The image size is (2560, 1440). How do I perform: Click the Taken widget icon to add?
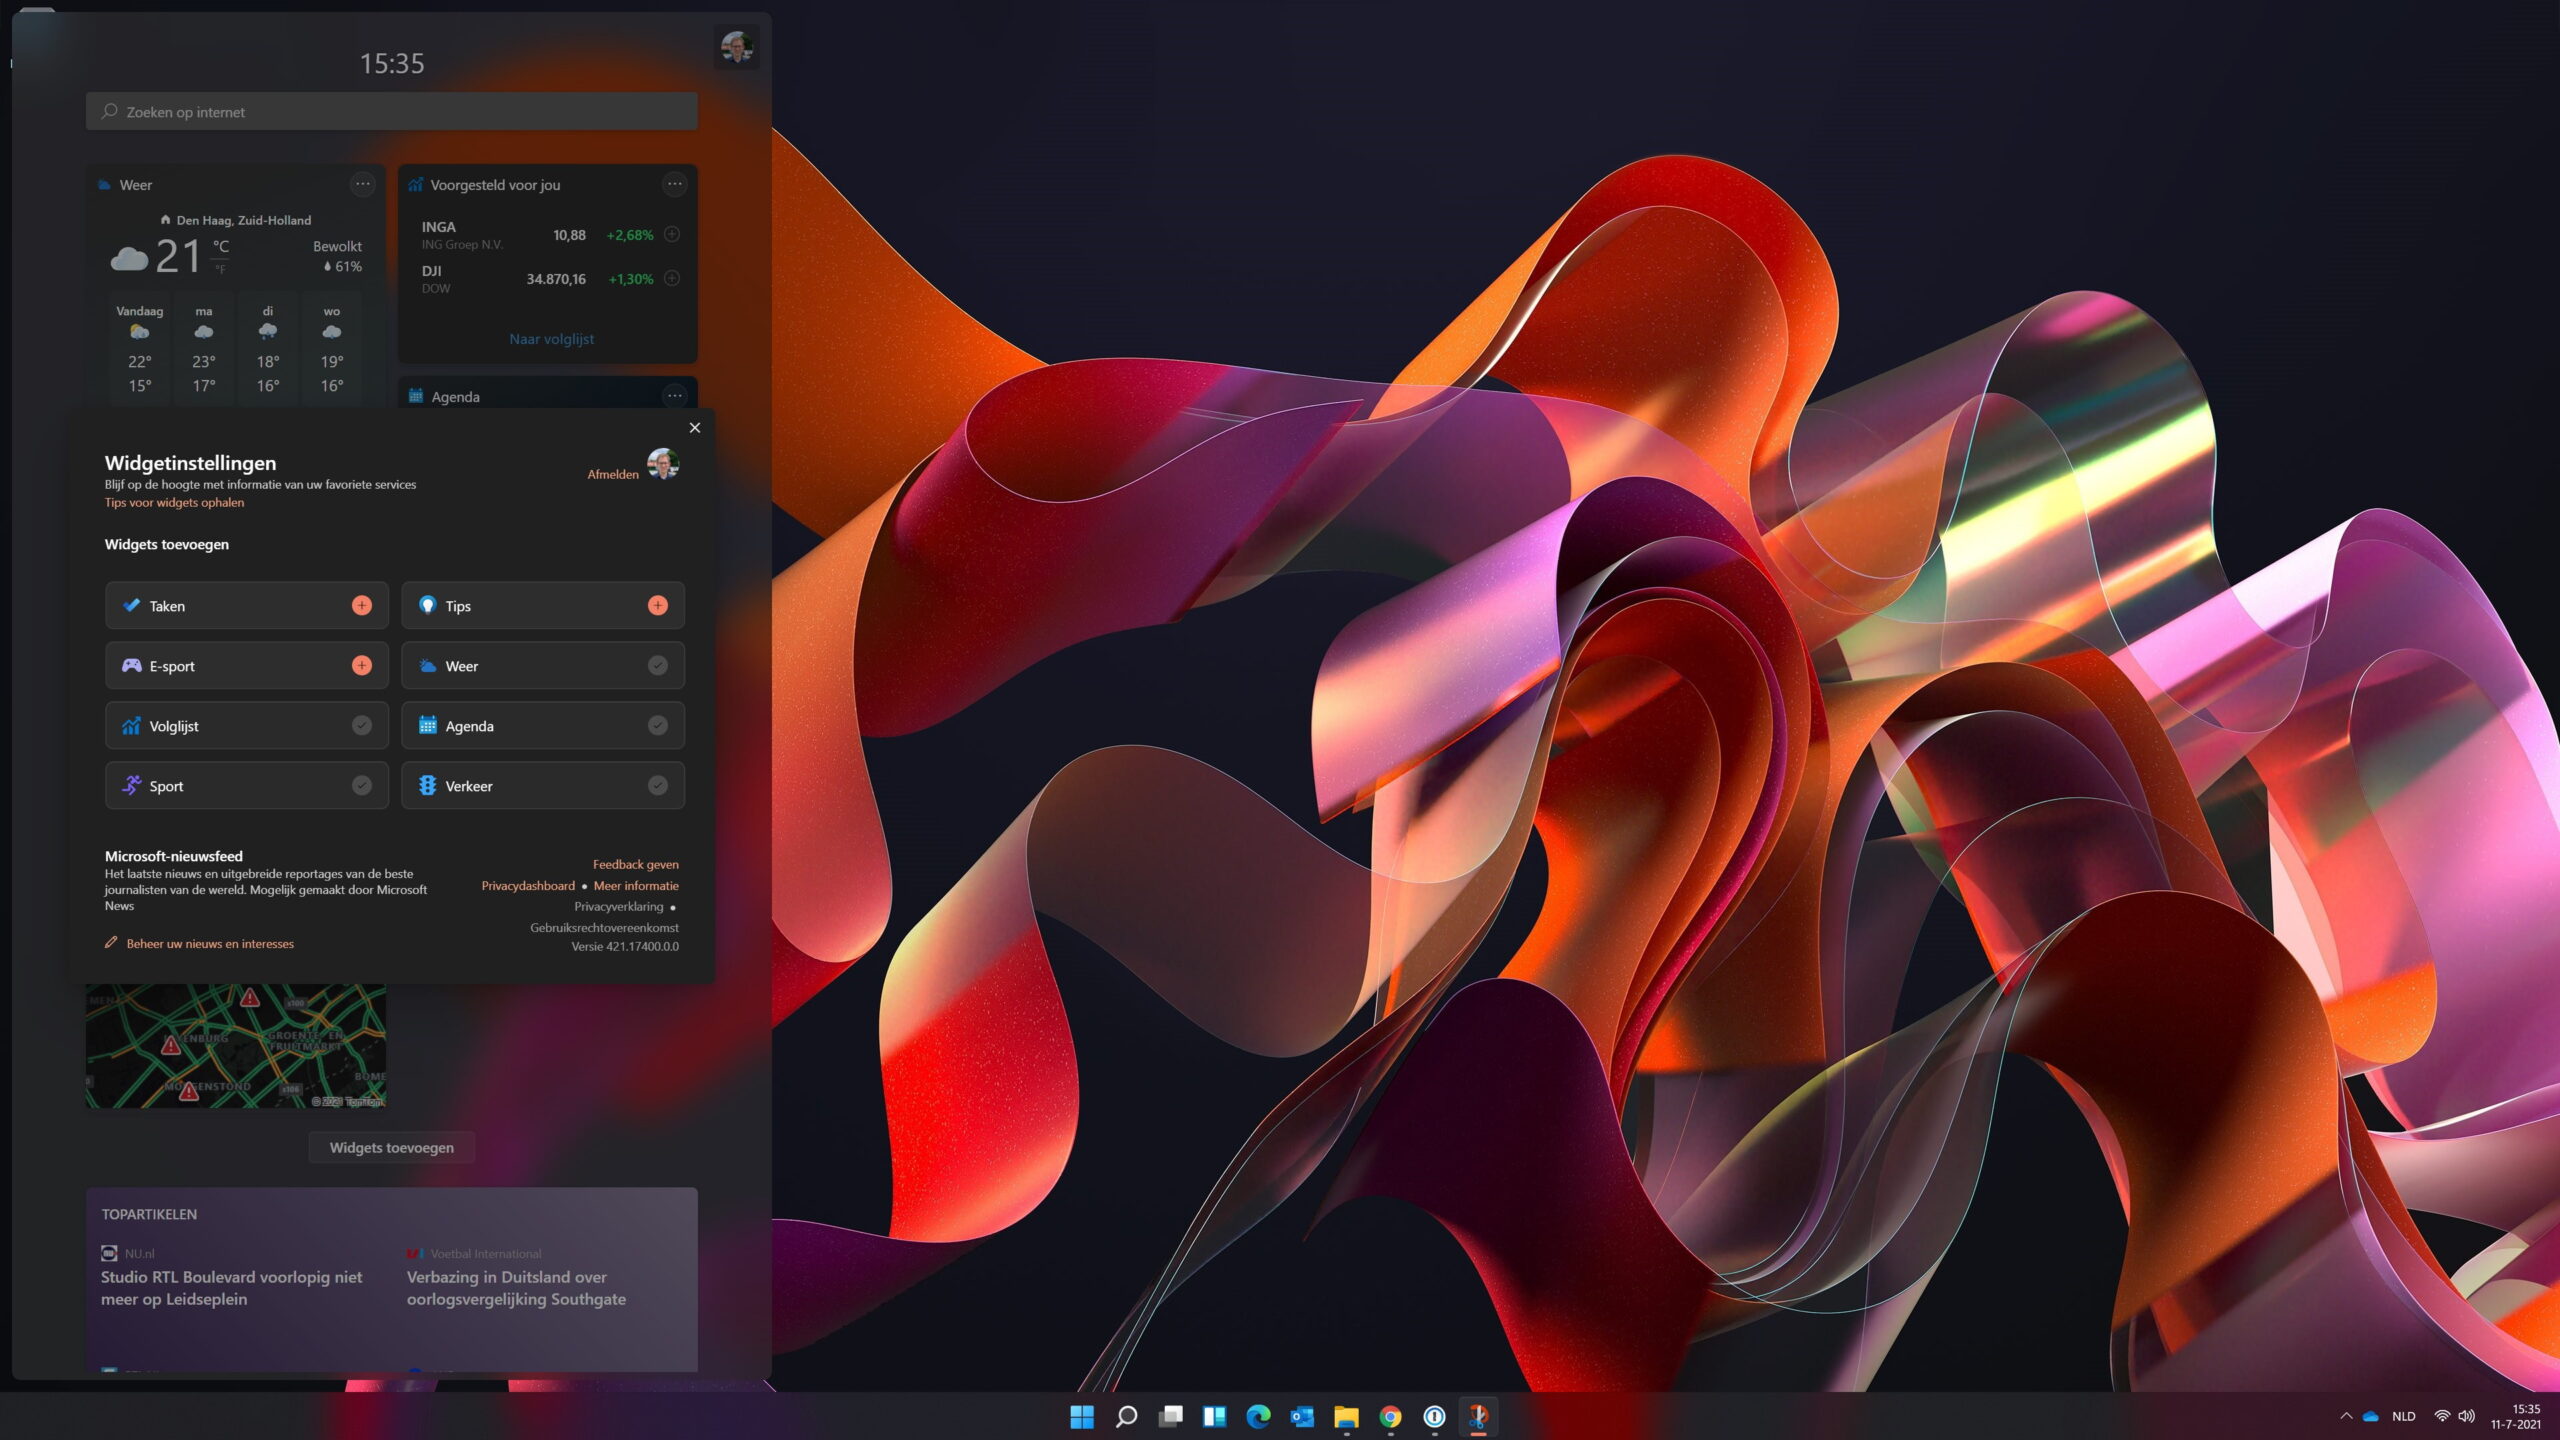click(x=362, y=605)
